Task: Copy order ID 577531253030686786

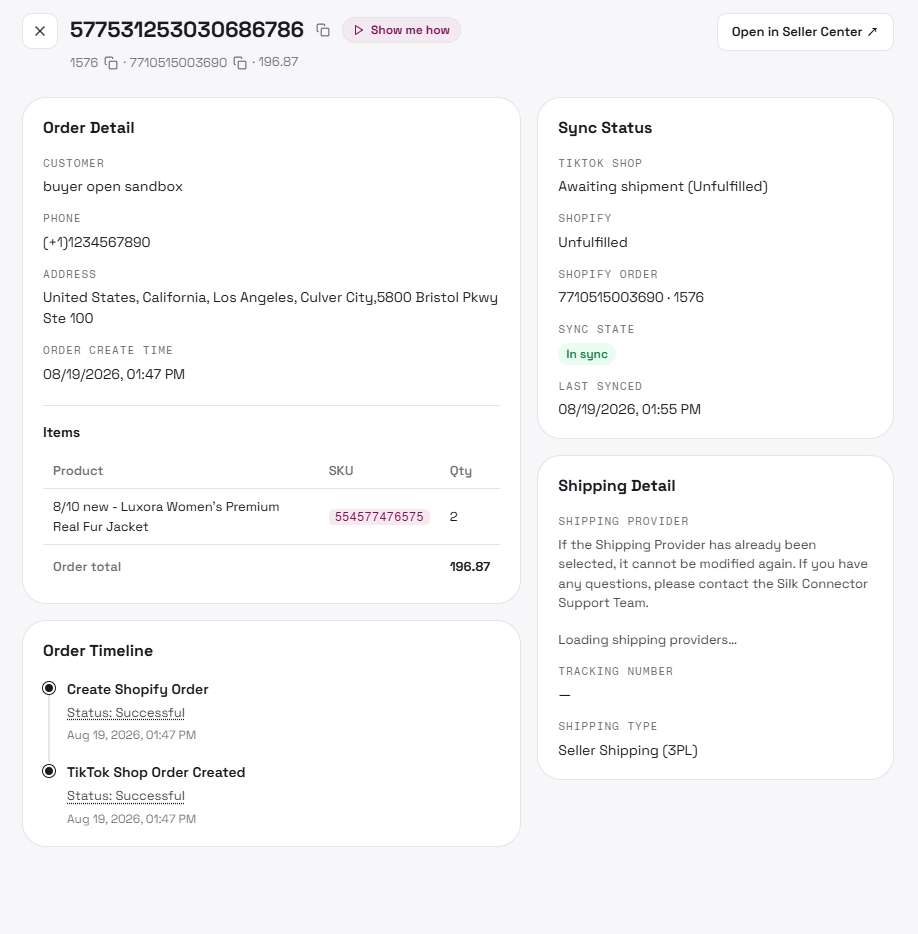Action: tap(323, 30)
